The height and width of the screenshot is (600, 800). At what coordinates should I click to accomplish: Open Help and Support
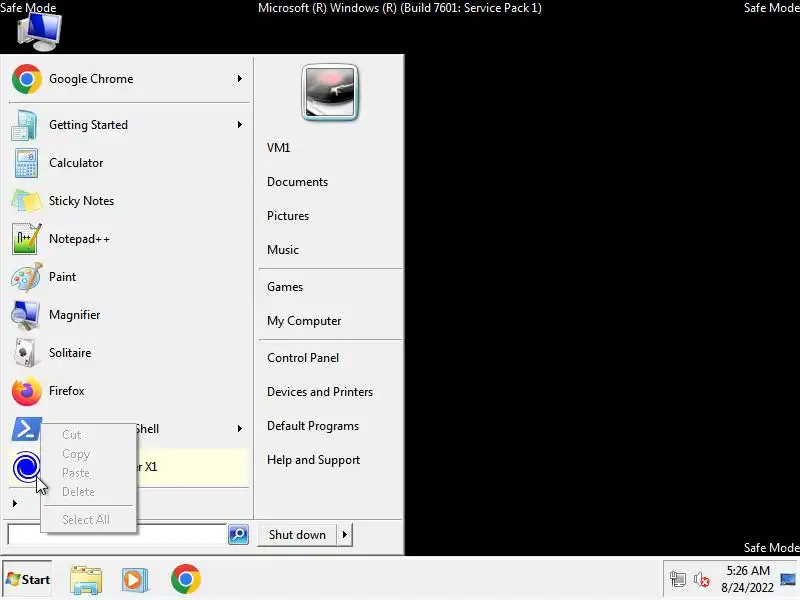coord(314,460)
